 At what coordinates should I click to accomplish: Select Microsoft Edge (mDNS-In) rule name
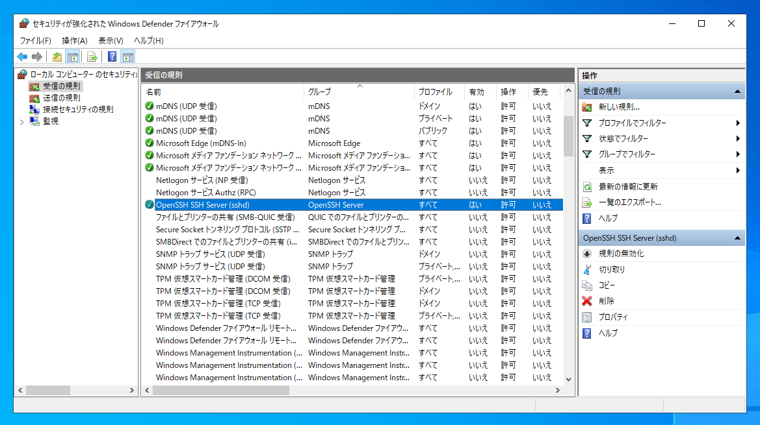tap(201, 143)
